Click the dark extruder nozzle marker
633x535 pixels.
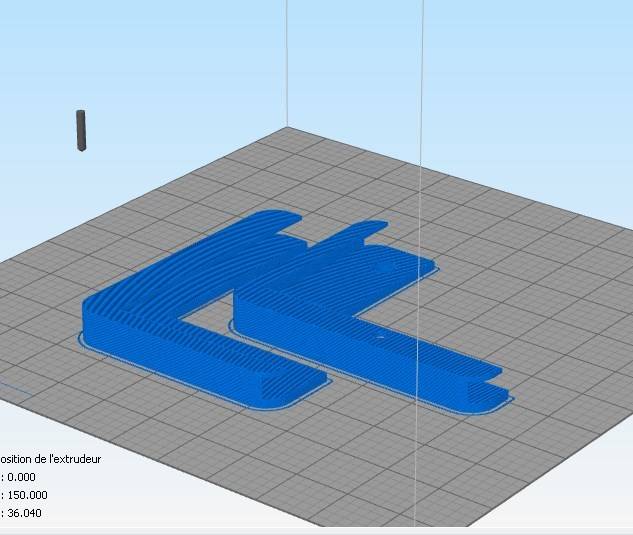(x=81, y=130)
